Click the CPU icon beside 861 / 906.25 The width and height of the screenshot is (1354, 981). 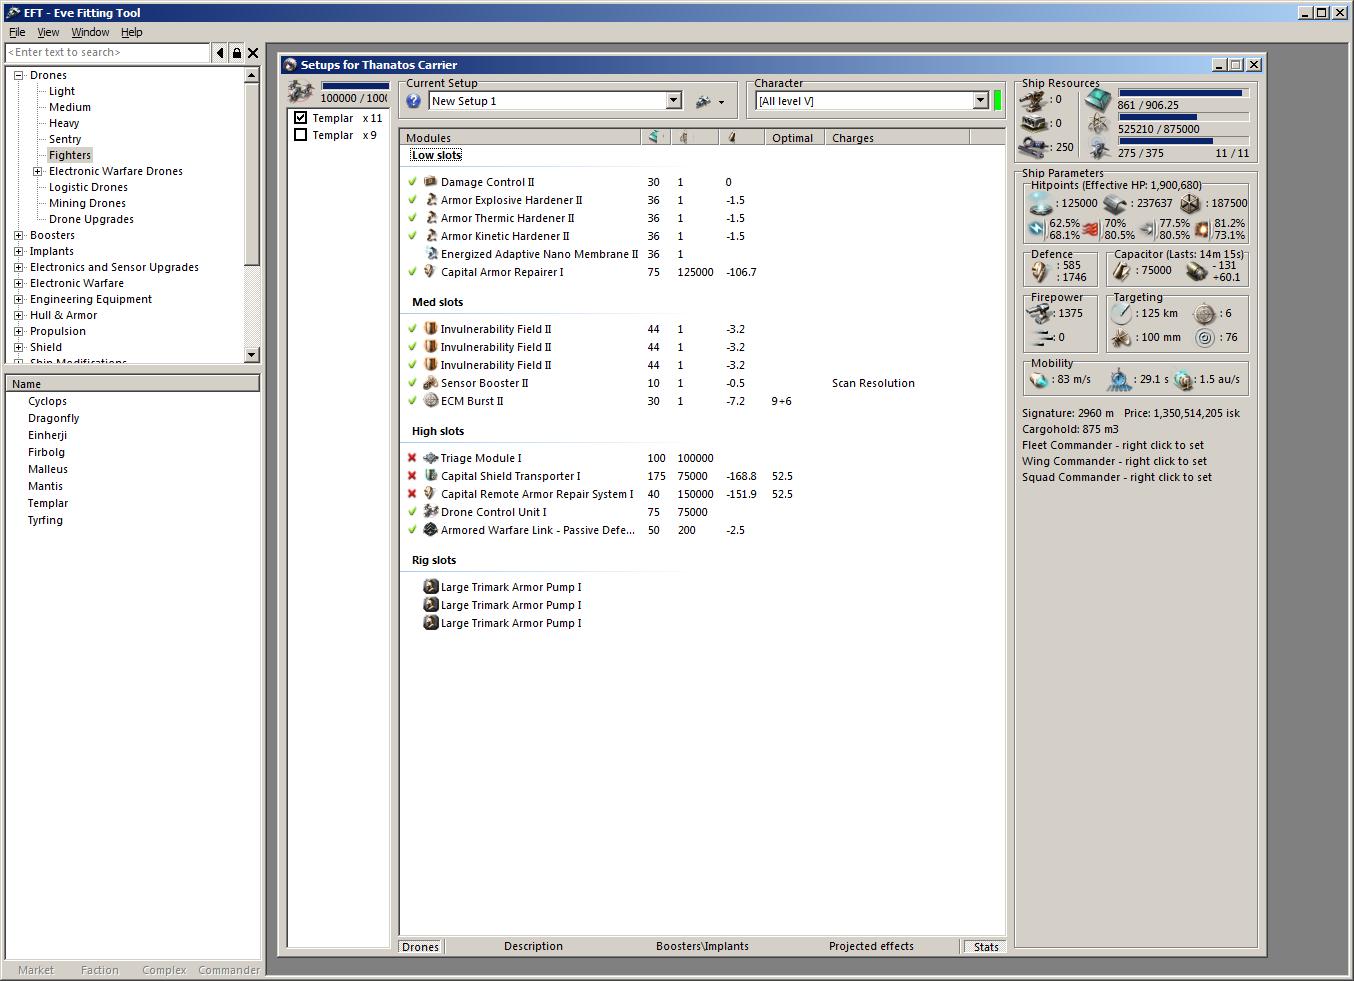[x=1099, y=100]
